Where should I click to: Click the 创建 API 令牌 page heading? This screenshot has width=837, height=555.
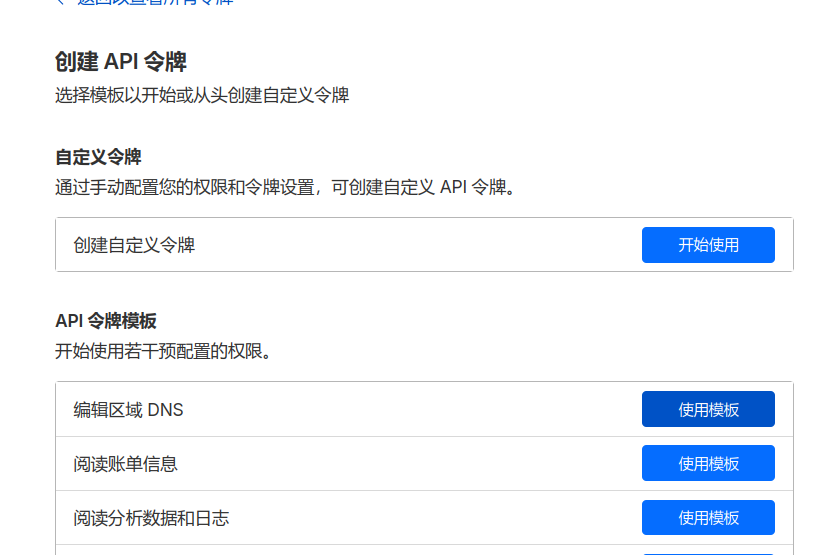click(120, 62)
